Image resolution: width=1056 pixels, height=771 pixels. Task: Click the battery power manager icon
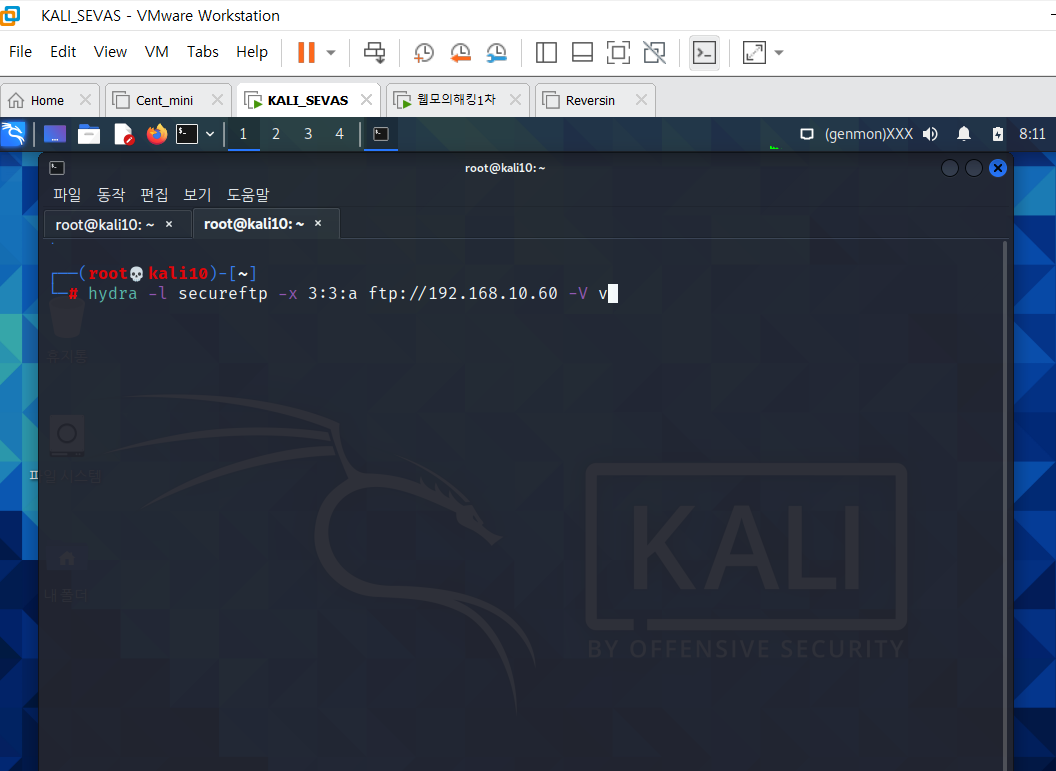(997, 134)
